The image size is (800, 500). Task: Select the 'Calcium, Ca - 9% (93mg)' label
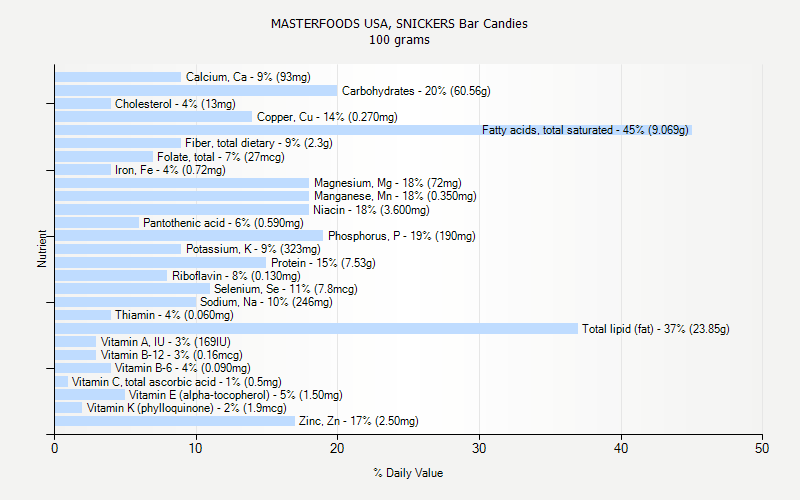pos(248,77)
